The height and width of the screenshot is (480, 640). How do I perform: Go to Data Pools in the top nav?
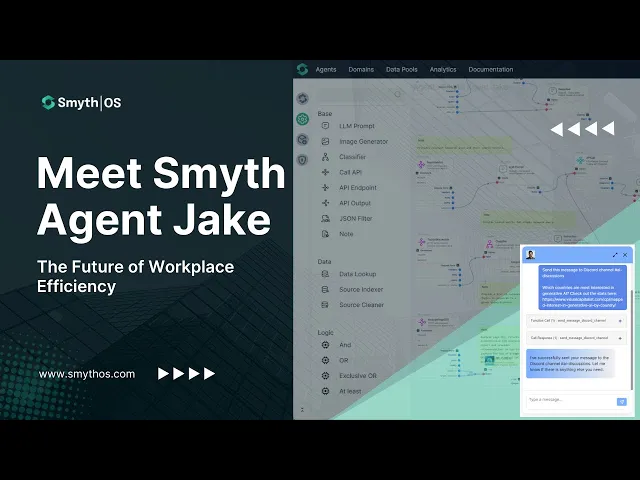(x=402, y=69)
